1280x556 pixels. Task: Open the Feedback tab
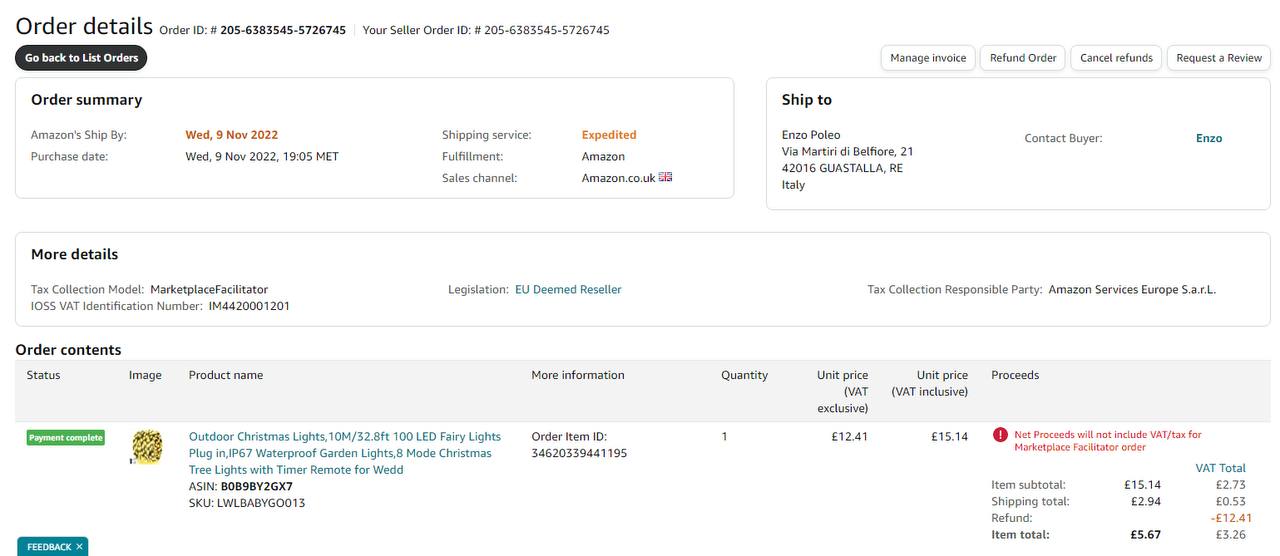point(48,547)
